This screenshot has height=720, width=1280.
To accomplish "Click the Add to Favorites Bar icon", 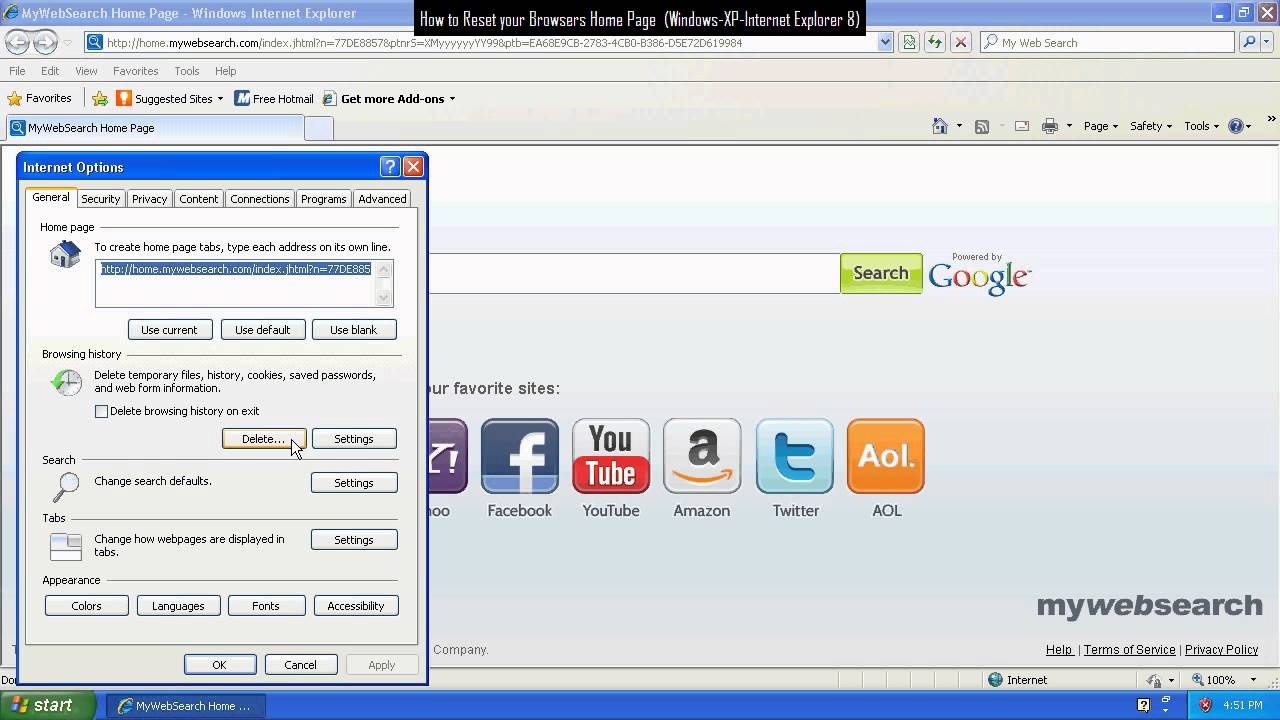I will pyautogui.click(x=100, y=98).
